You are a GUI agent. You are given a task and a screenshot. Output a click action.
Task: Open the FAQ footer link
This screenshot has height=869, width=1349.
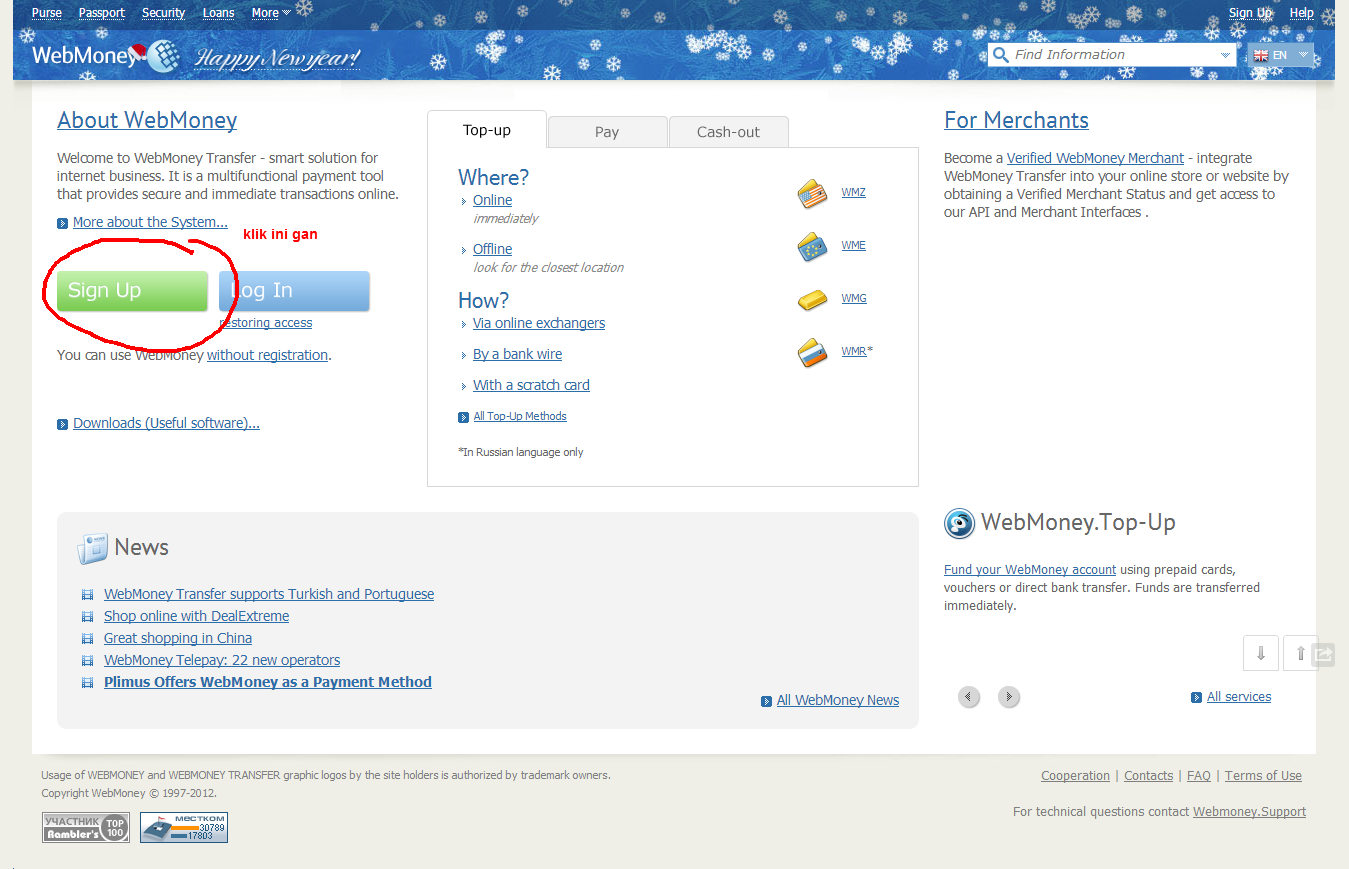tap(1199, 776)
